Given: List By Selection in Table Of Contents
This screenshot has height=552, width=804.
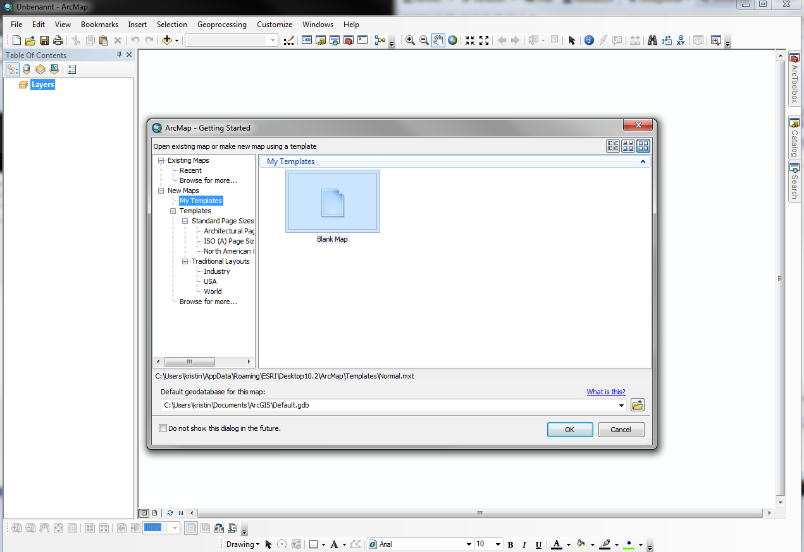Looking at the screenshot, I should 54,69.
